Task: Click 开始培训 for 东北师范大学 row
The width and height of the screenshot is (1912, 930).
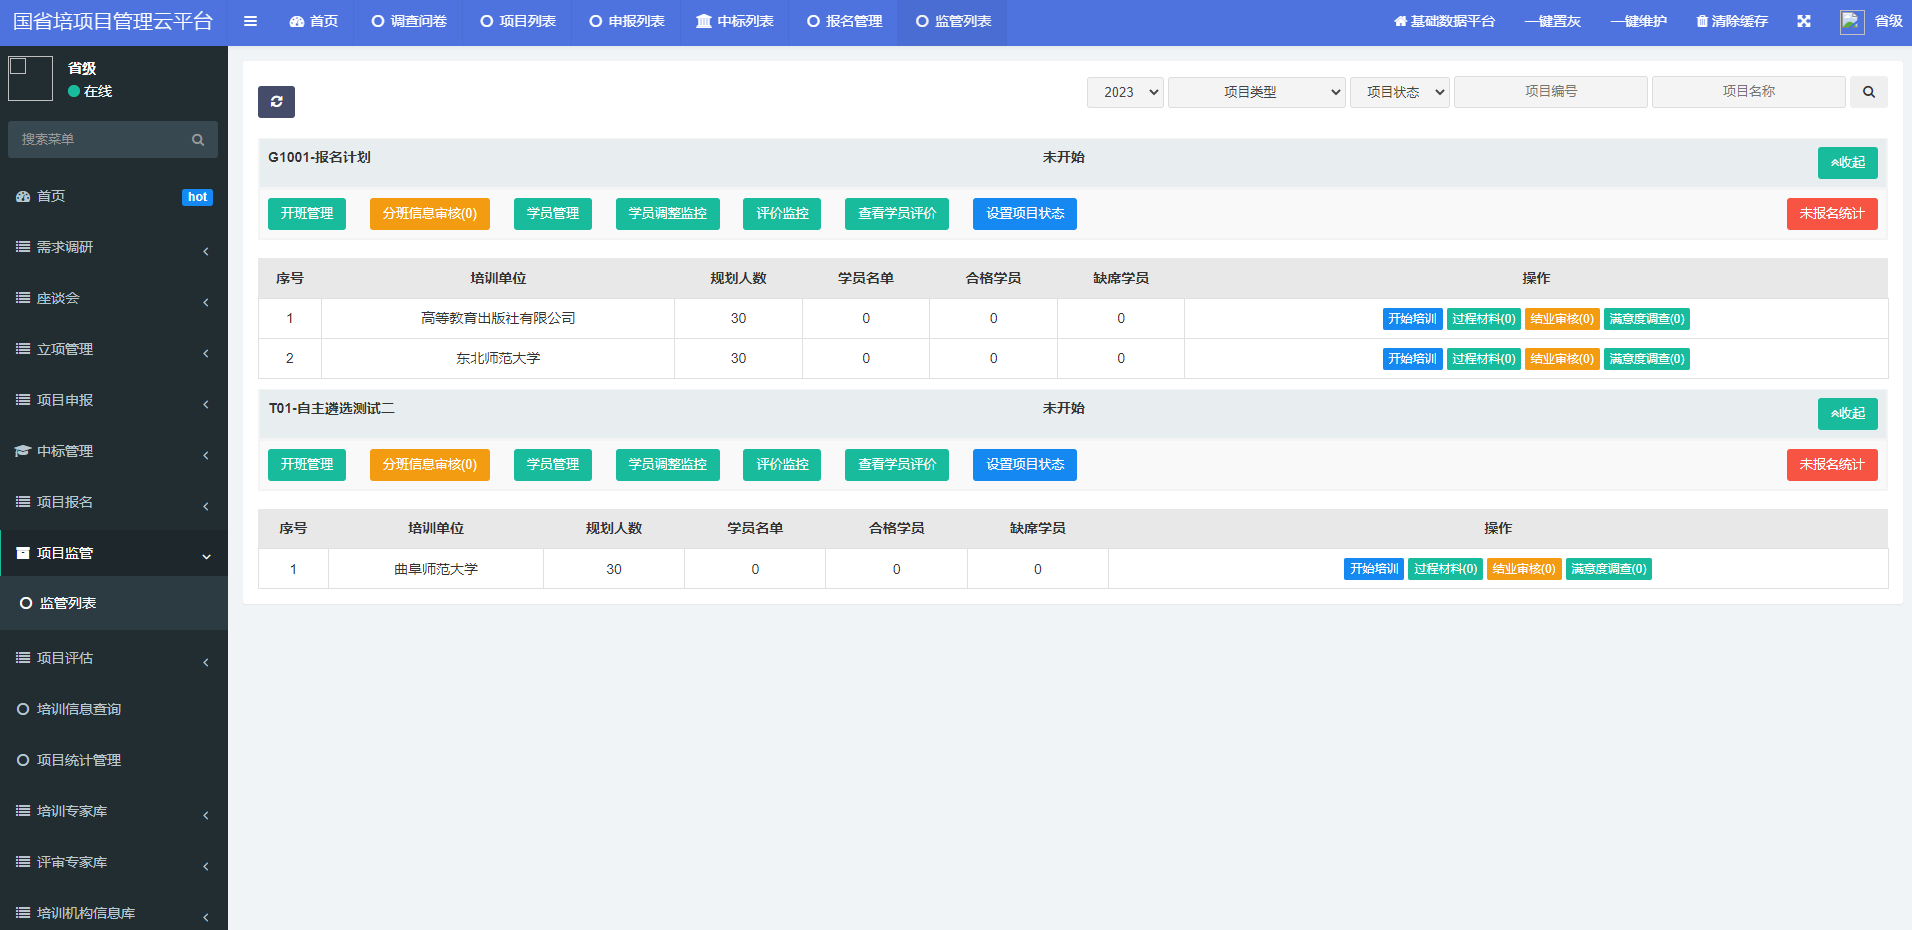Action: pos(1412,359)
